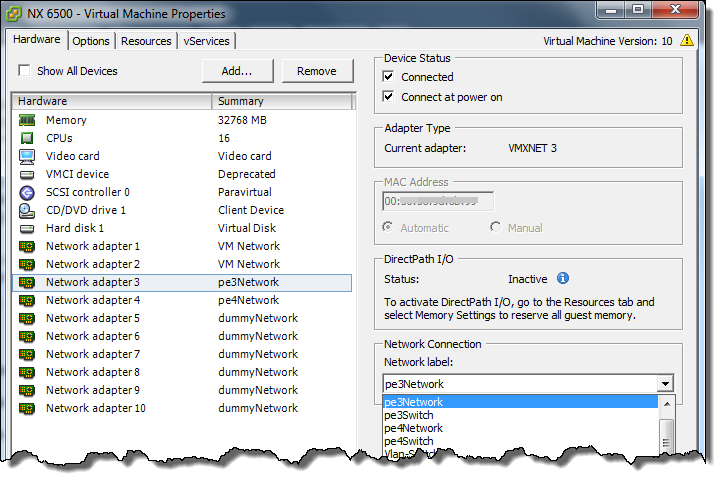Open the vServices tab
The height and width of the screenshot is (491, 721).
206,41
